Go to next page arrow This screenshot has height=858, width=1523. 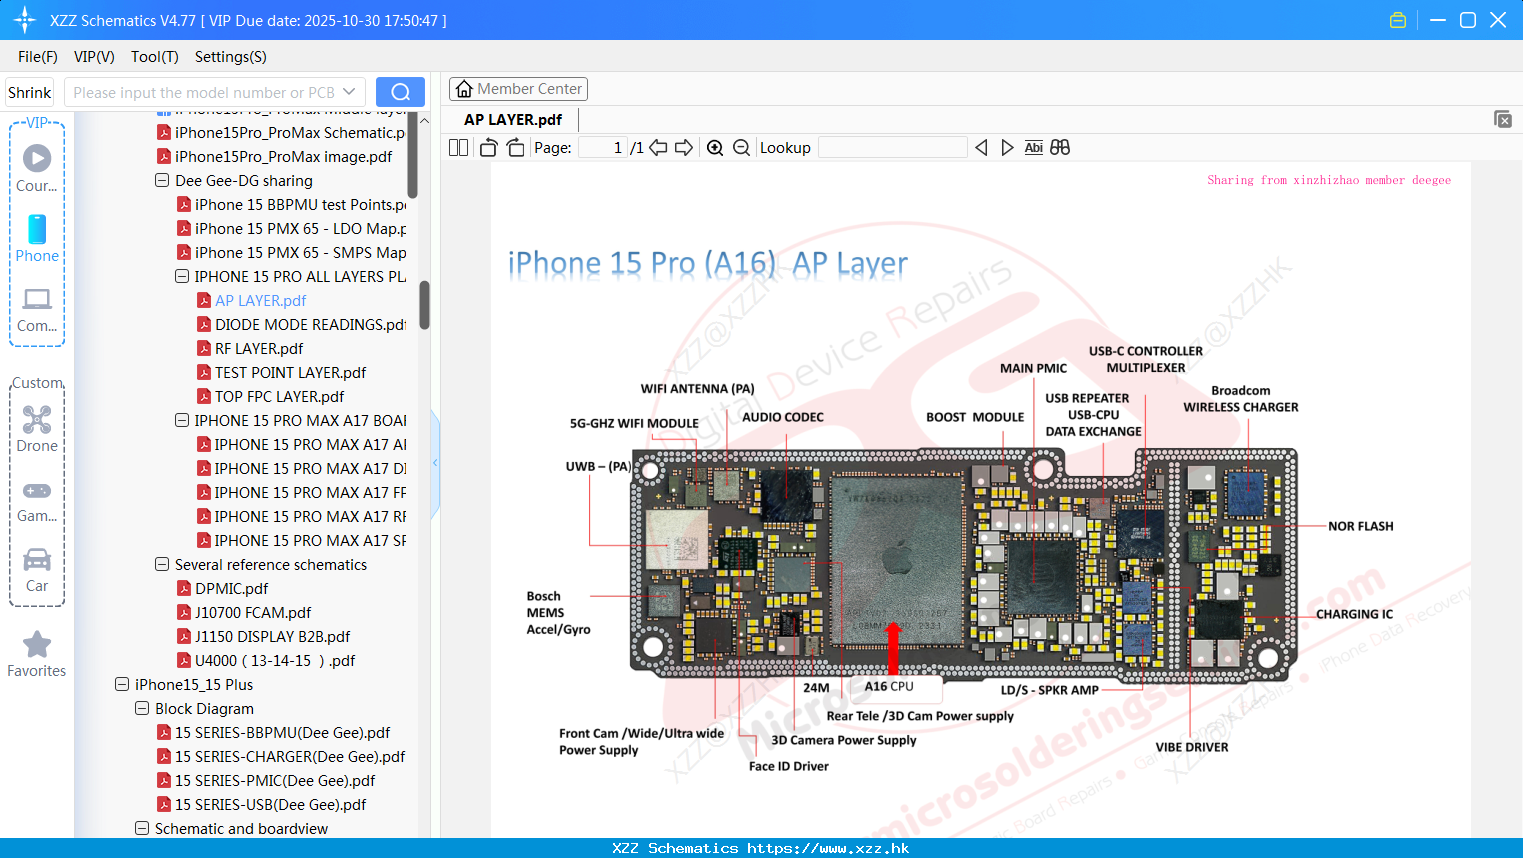click(x=684, y=148)
